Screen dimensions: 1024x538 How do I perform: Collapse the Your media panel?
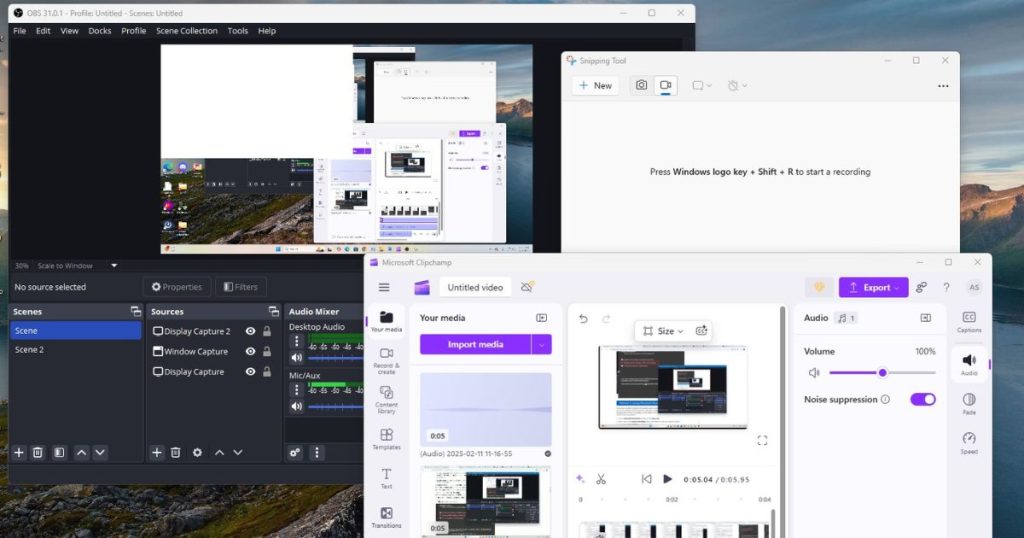[541, 318]
